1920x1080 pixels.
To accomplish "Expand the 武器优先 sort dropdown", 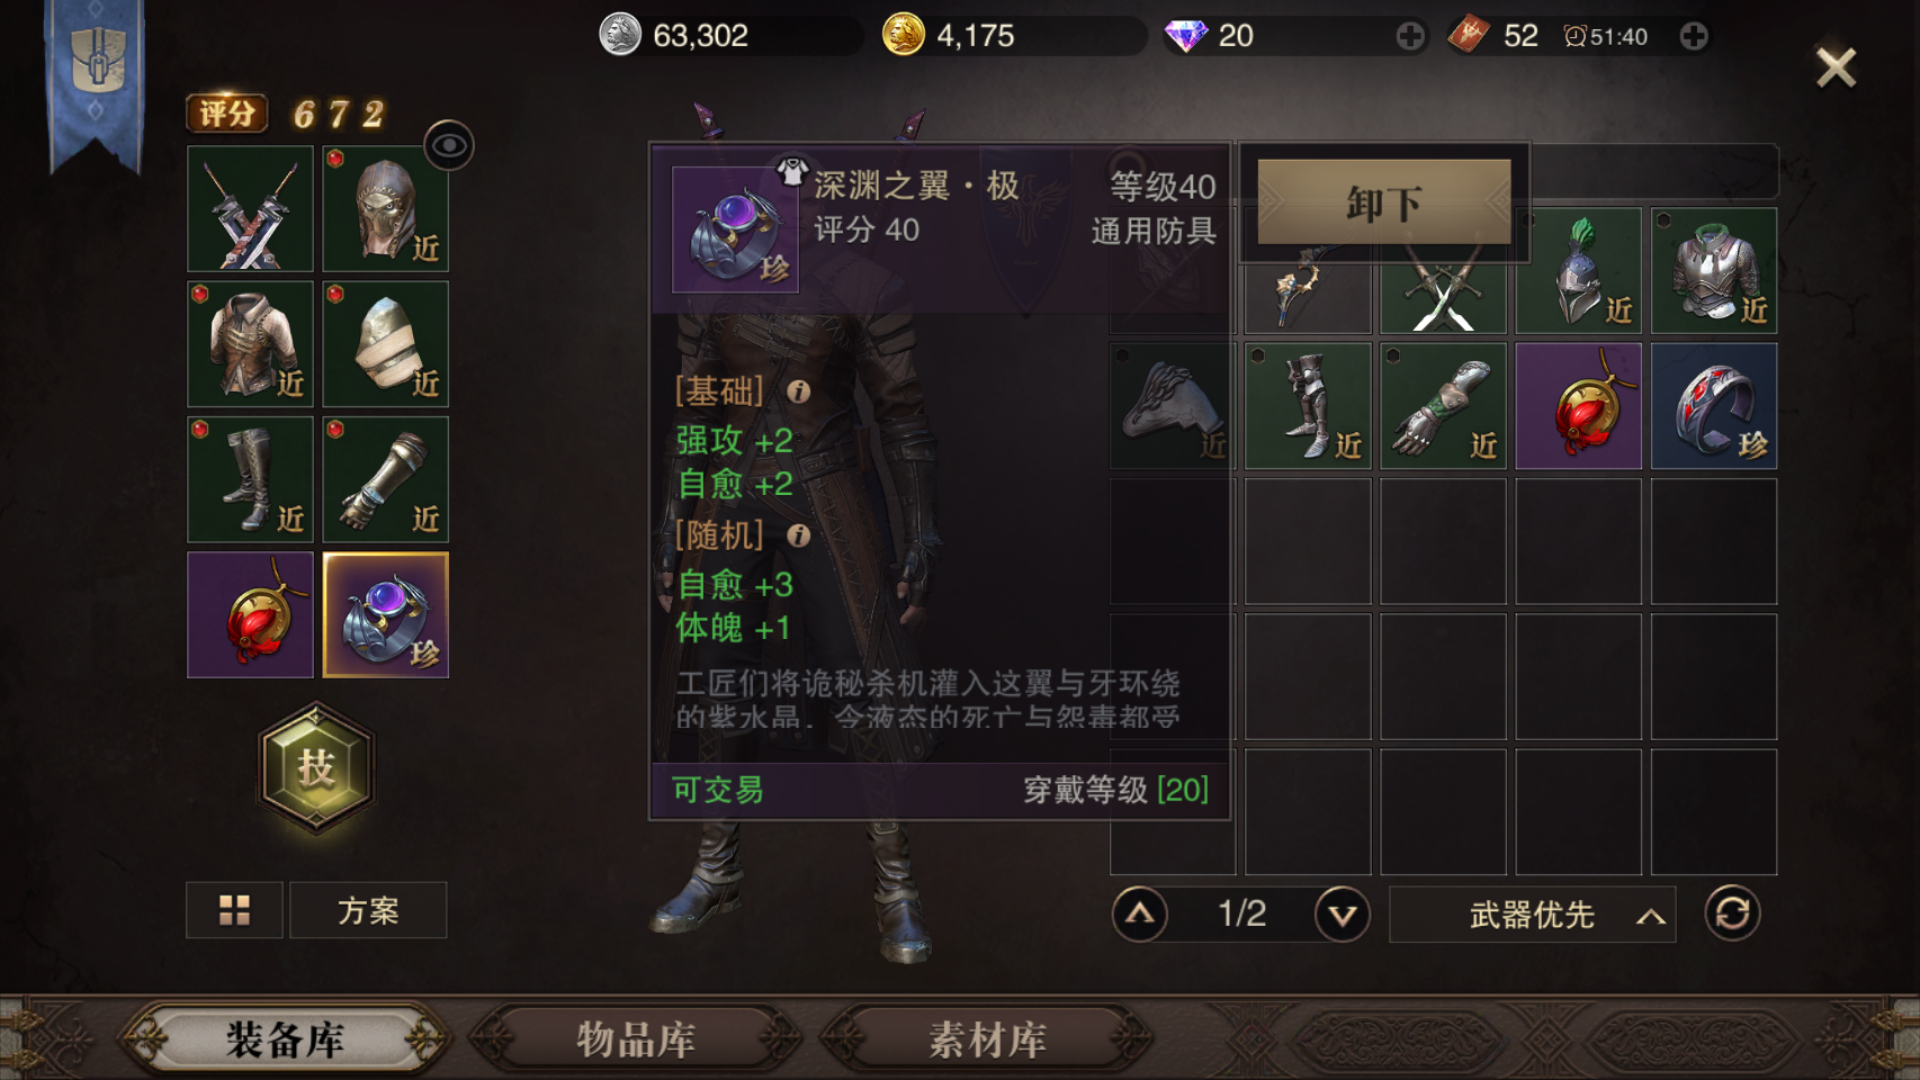I will [x=1532, y=914].
